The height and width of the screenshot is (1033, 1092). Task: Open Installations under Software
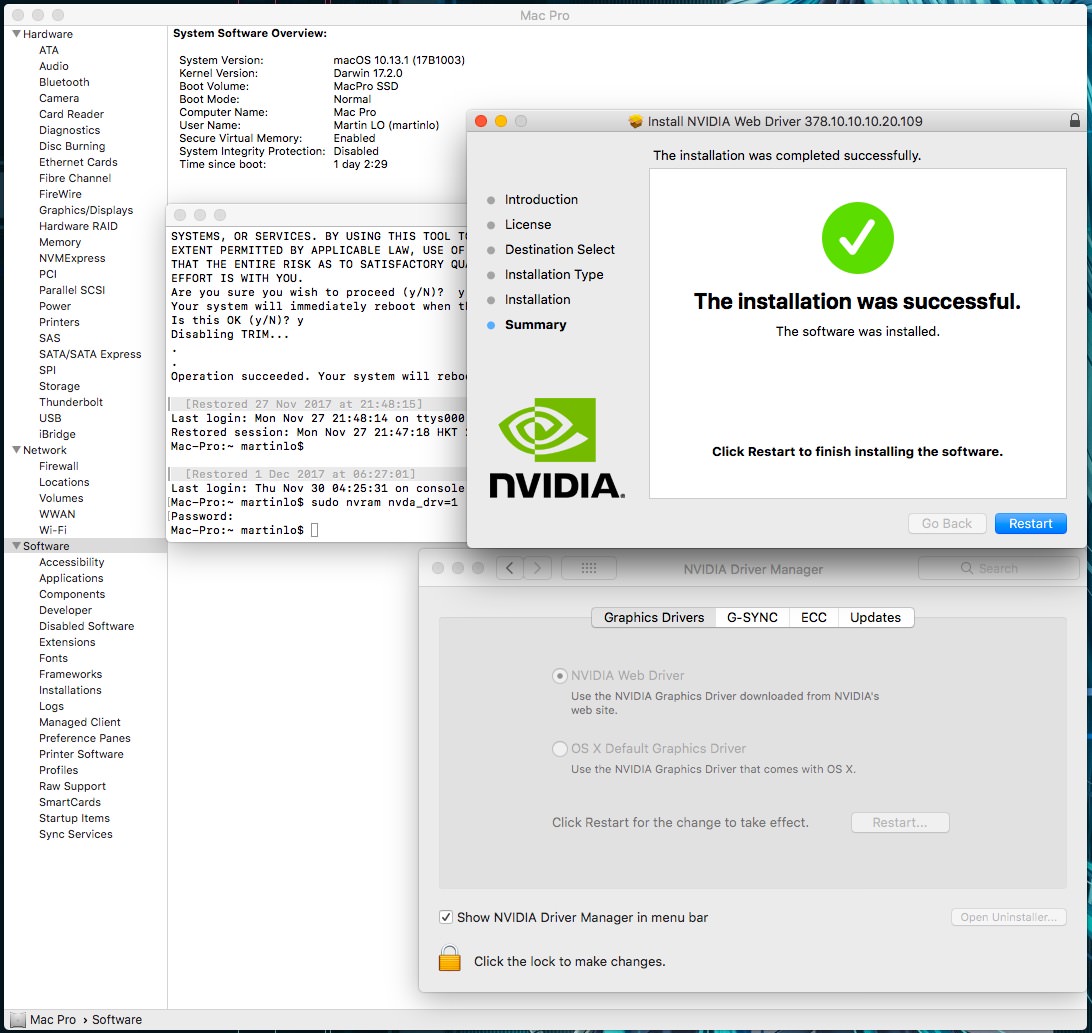(x=70, y=690)
